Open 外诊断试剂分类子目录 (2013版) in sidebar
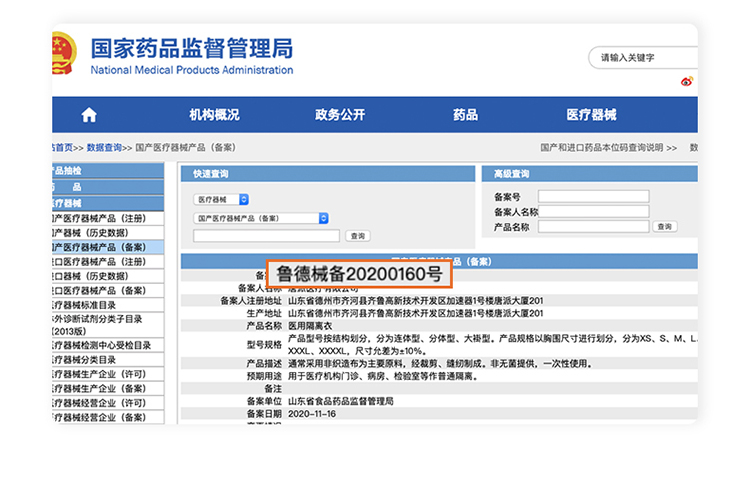 point(108,325)
